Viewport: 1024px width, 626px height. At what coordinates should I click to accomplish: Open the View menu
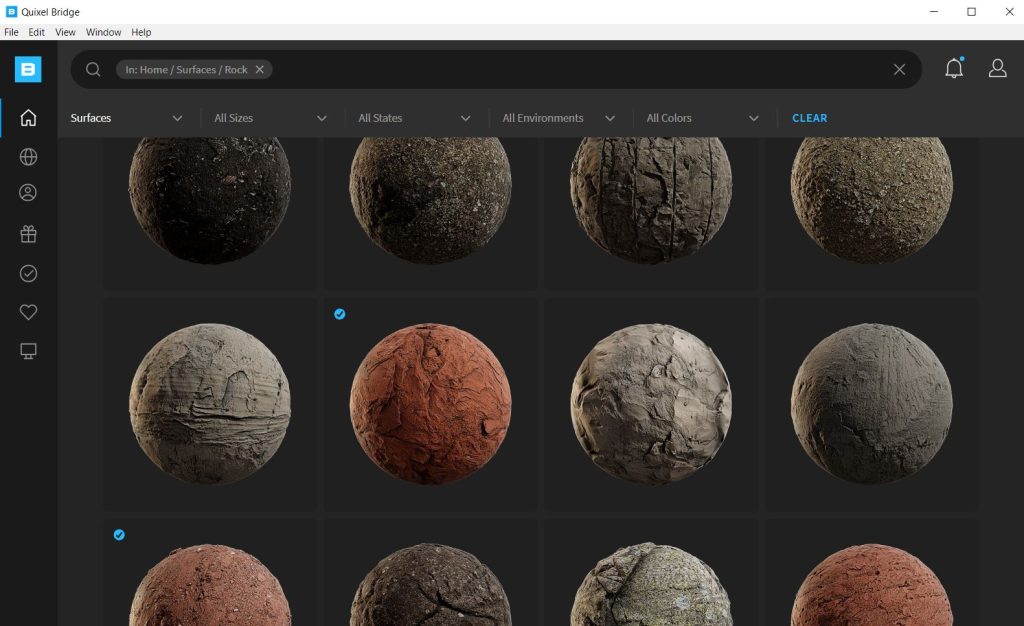pos(65,32)
